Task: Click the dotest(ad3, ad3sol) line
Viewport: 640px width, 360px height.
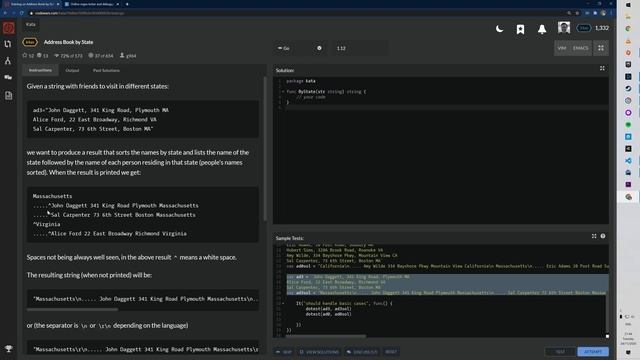Action: (328, 309)
